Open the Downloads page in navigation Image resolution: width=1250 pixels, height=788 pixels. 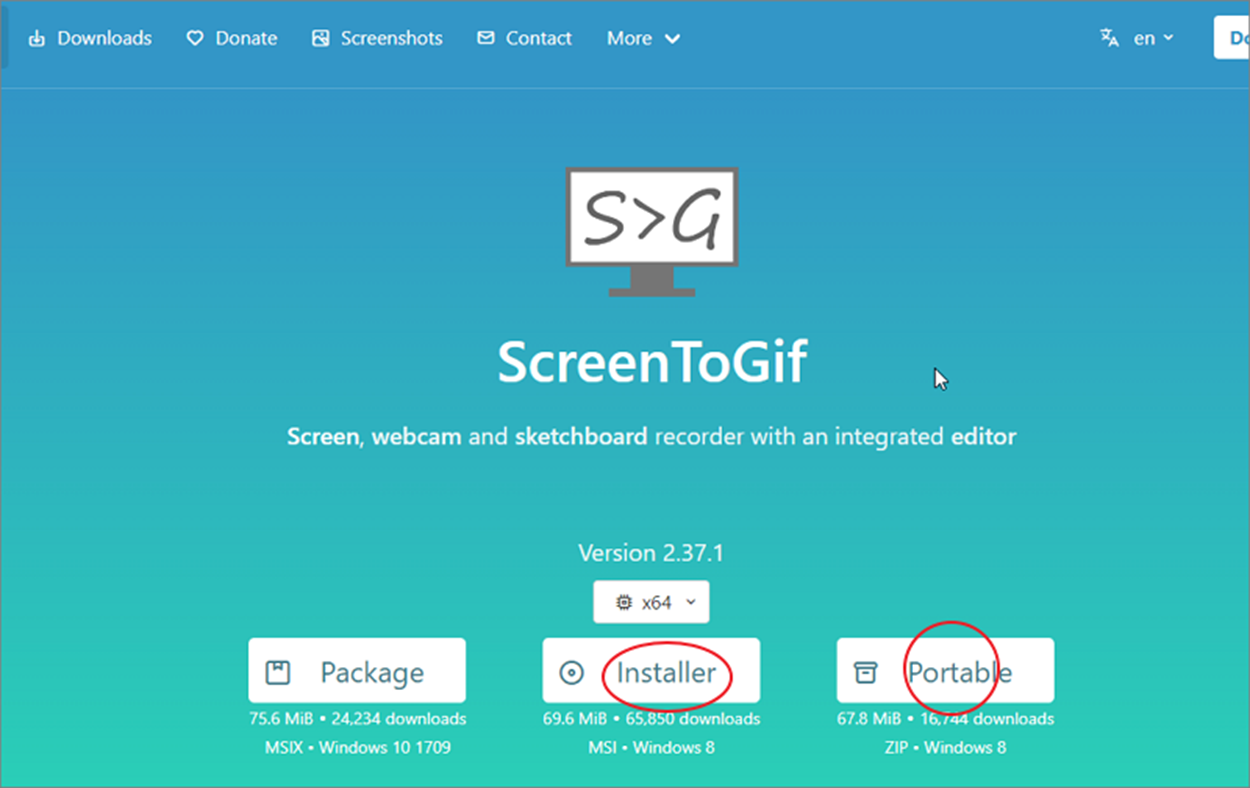pos(90,38)
